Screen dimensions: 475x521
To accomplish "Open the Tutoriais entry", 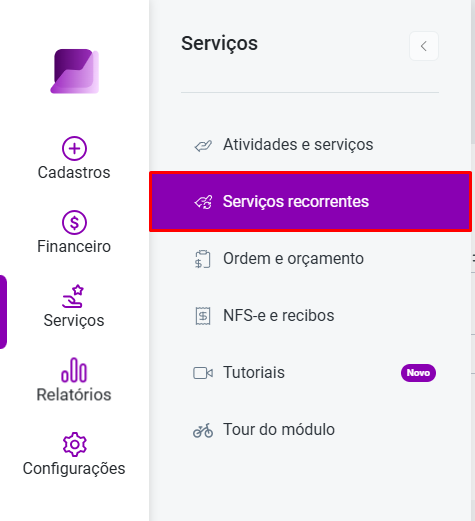I will [310, 373].
